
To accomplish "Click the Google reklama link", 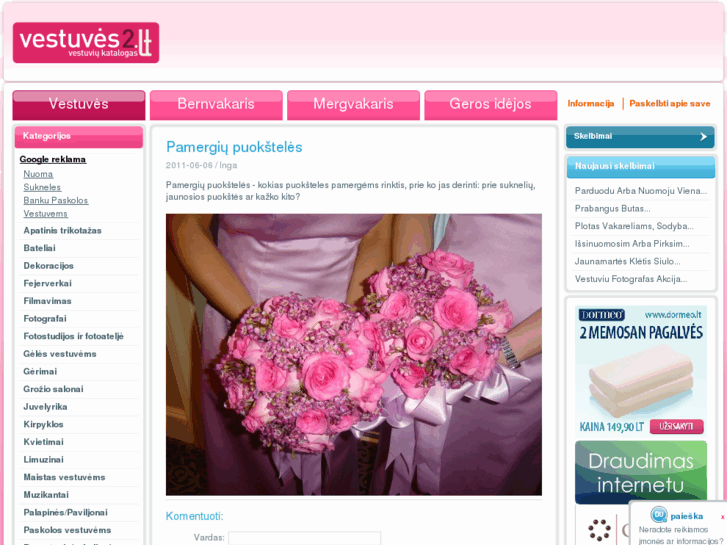I will 53,159.
